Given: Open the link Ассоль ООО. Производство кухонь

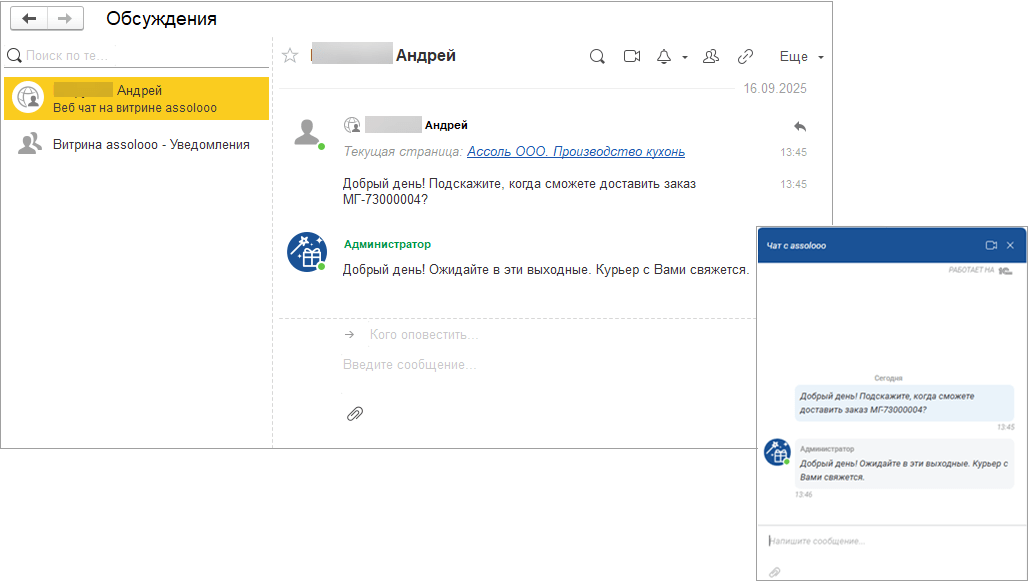Looking at the screenshot, I should click(576, 151).
